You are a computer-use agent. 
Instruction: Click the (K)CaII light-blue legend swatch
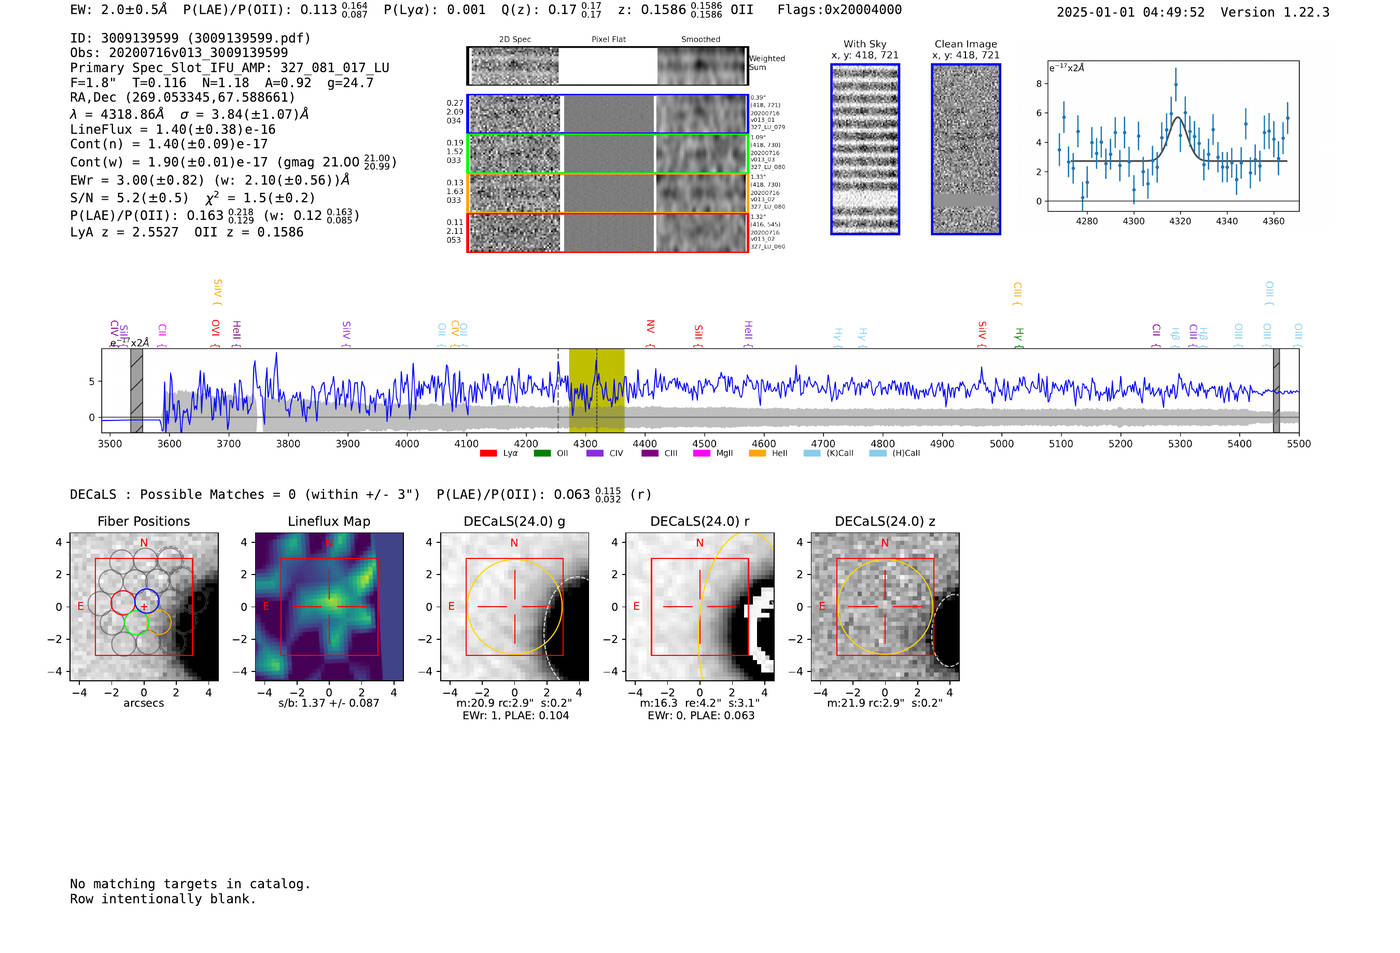click(x=812, y=453)
